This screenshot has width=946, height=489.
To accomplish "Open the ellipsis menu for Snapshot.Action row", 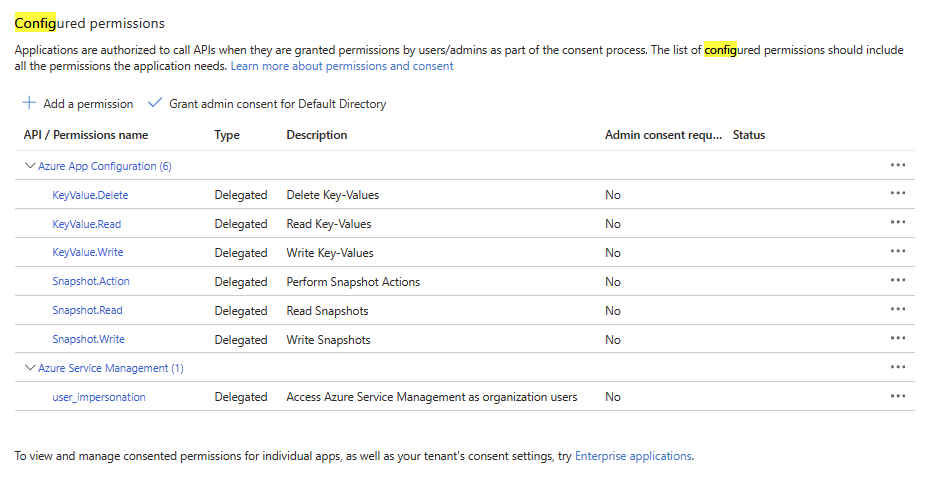I will coord(898,280).
